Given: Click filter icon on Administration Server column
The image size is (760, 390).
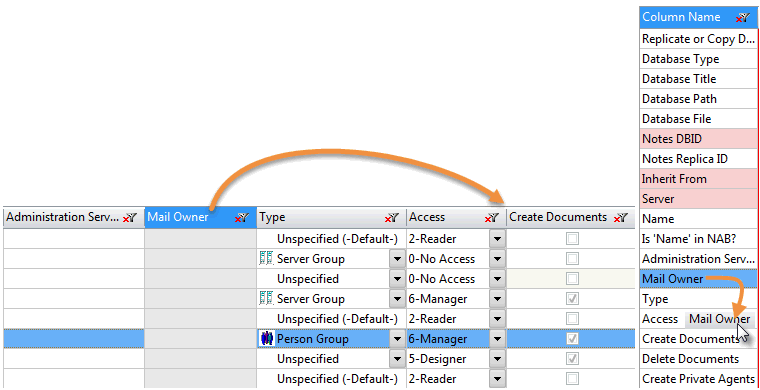Looking at the screenshot, I should click(130, 218).
